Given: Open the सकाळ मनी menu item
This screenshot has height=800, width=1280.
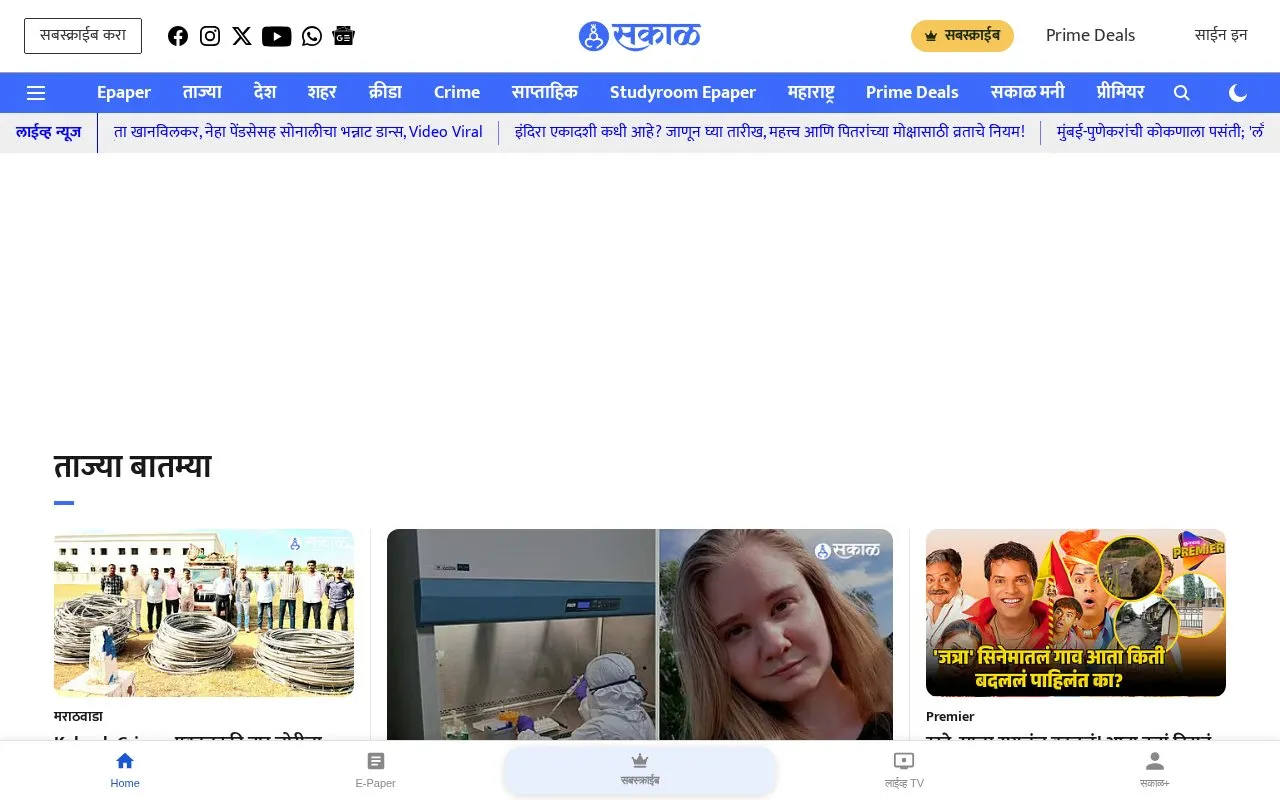Looking at the screenshot, I should click(1028, 93).
